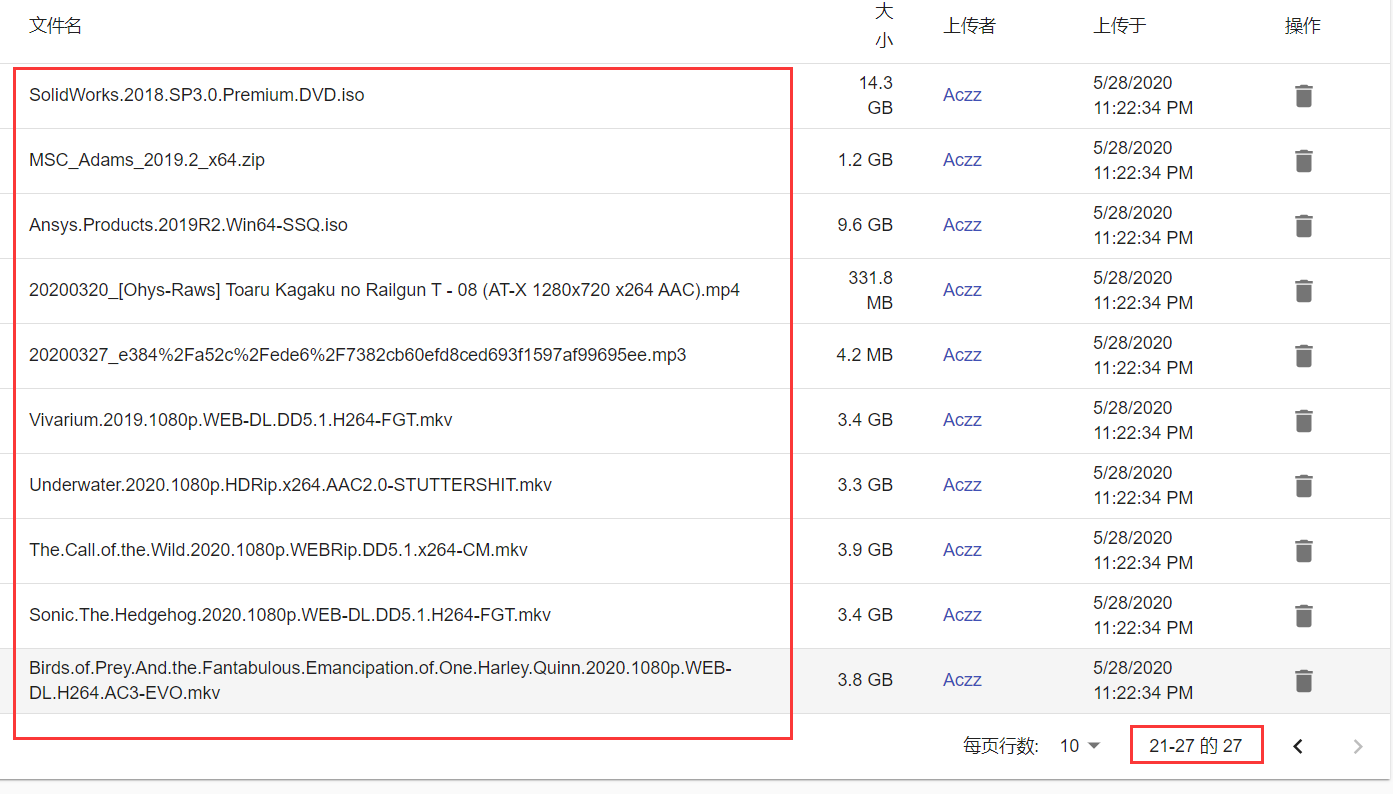
Task: Delete The.Call.of.the.Wild mkv file
Action: (x=1303, y=550)
